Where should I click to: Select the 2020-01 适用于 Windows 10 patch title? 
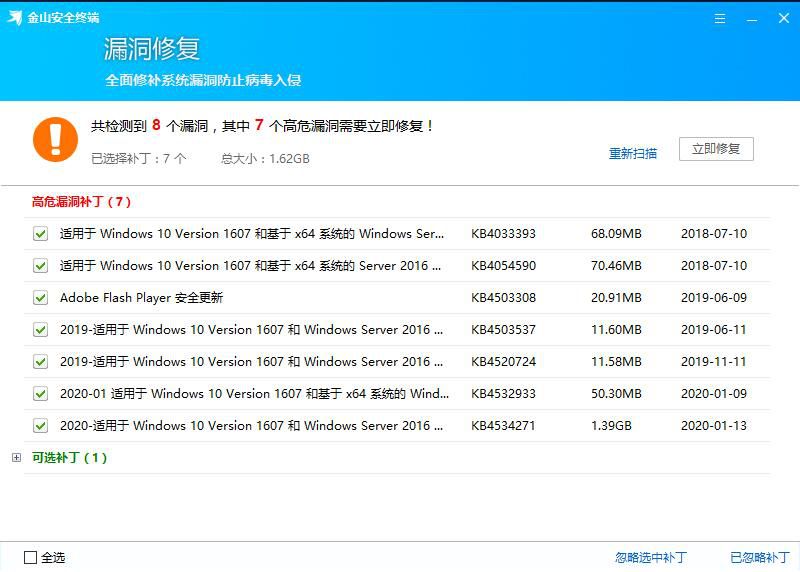pos(254,394)
